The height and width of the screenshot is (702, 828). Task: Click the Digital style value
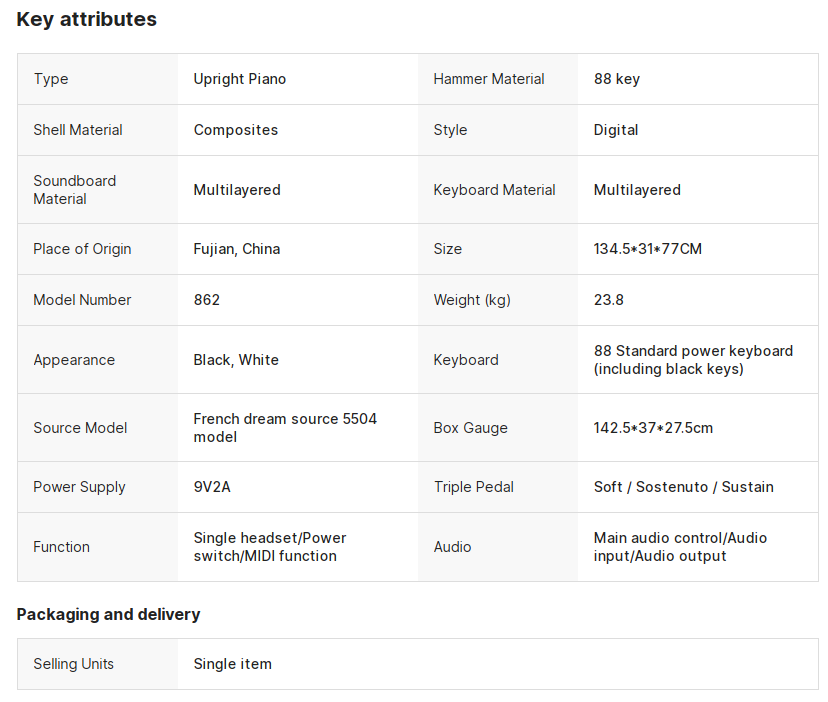[616, 130]
